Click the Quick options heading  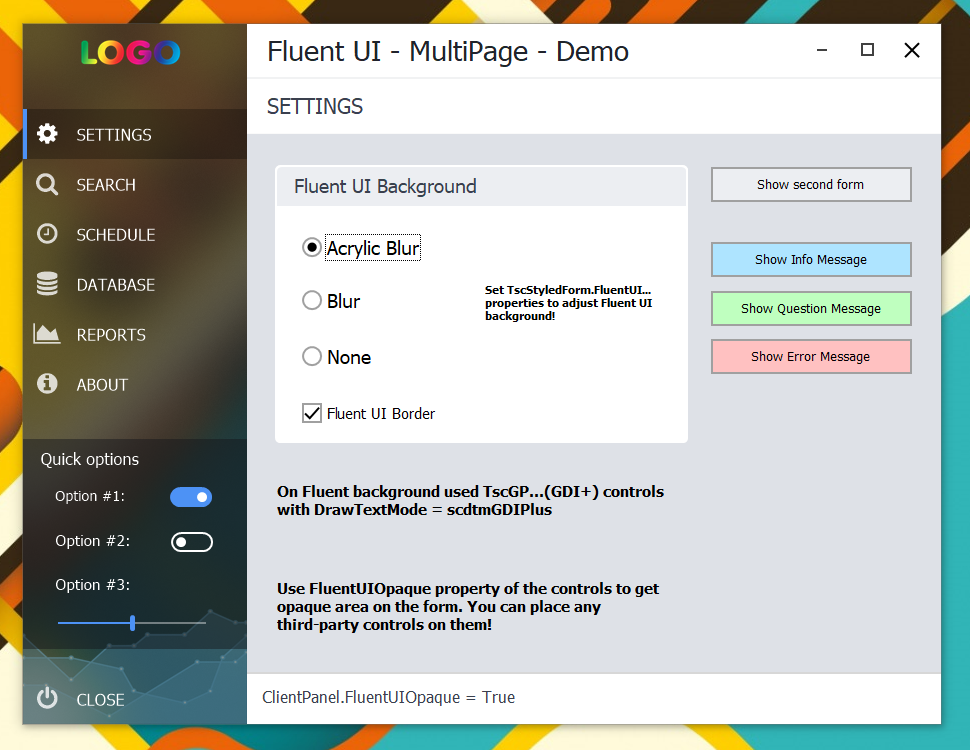[x=90, y=459]
